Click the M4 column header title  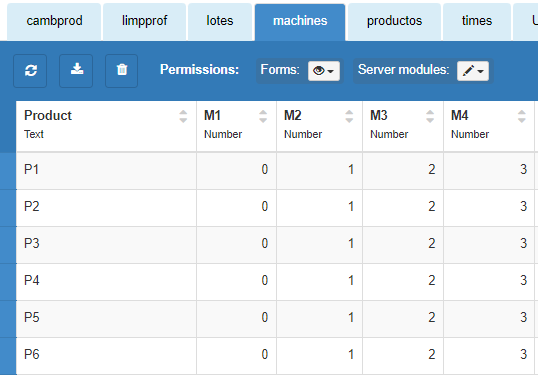459,116
